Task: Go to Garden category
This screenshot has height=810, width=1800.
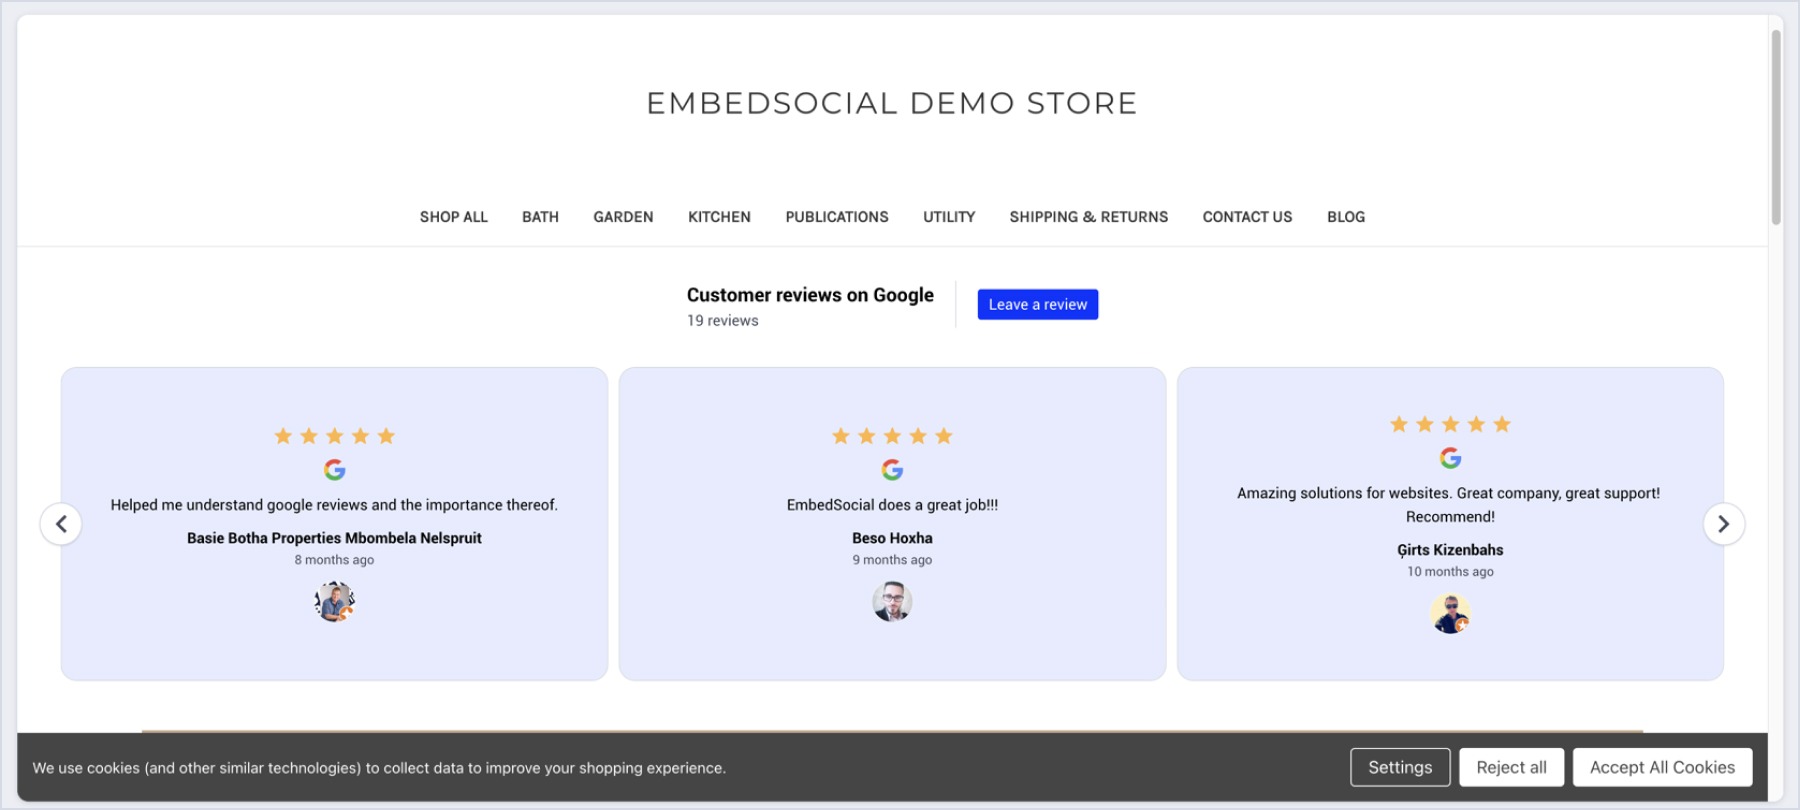Action: (x=623, y=217)
